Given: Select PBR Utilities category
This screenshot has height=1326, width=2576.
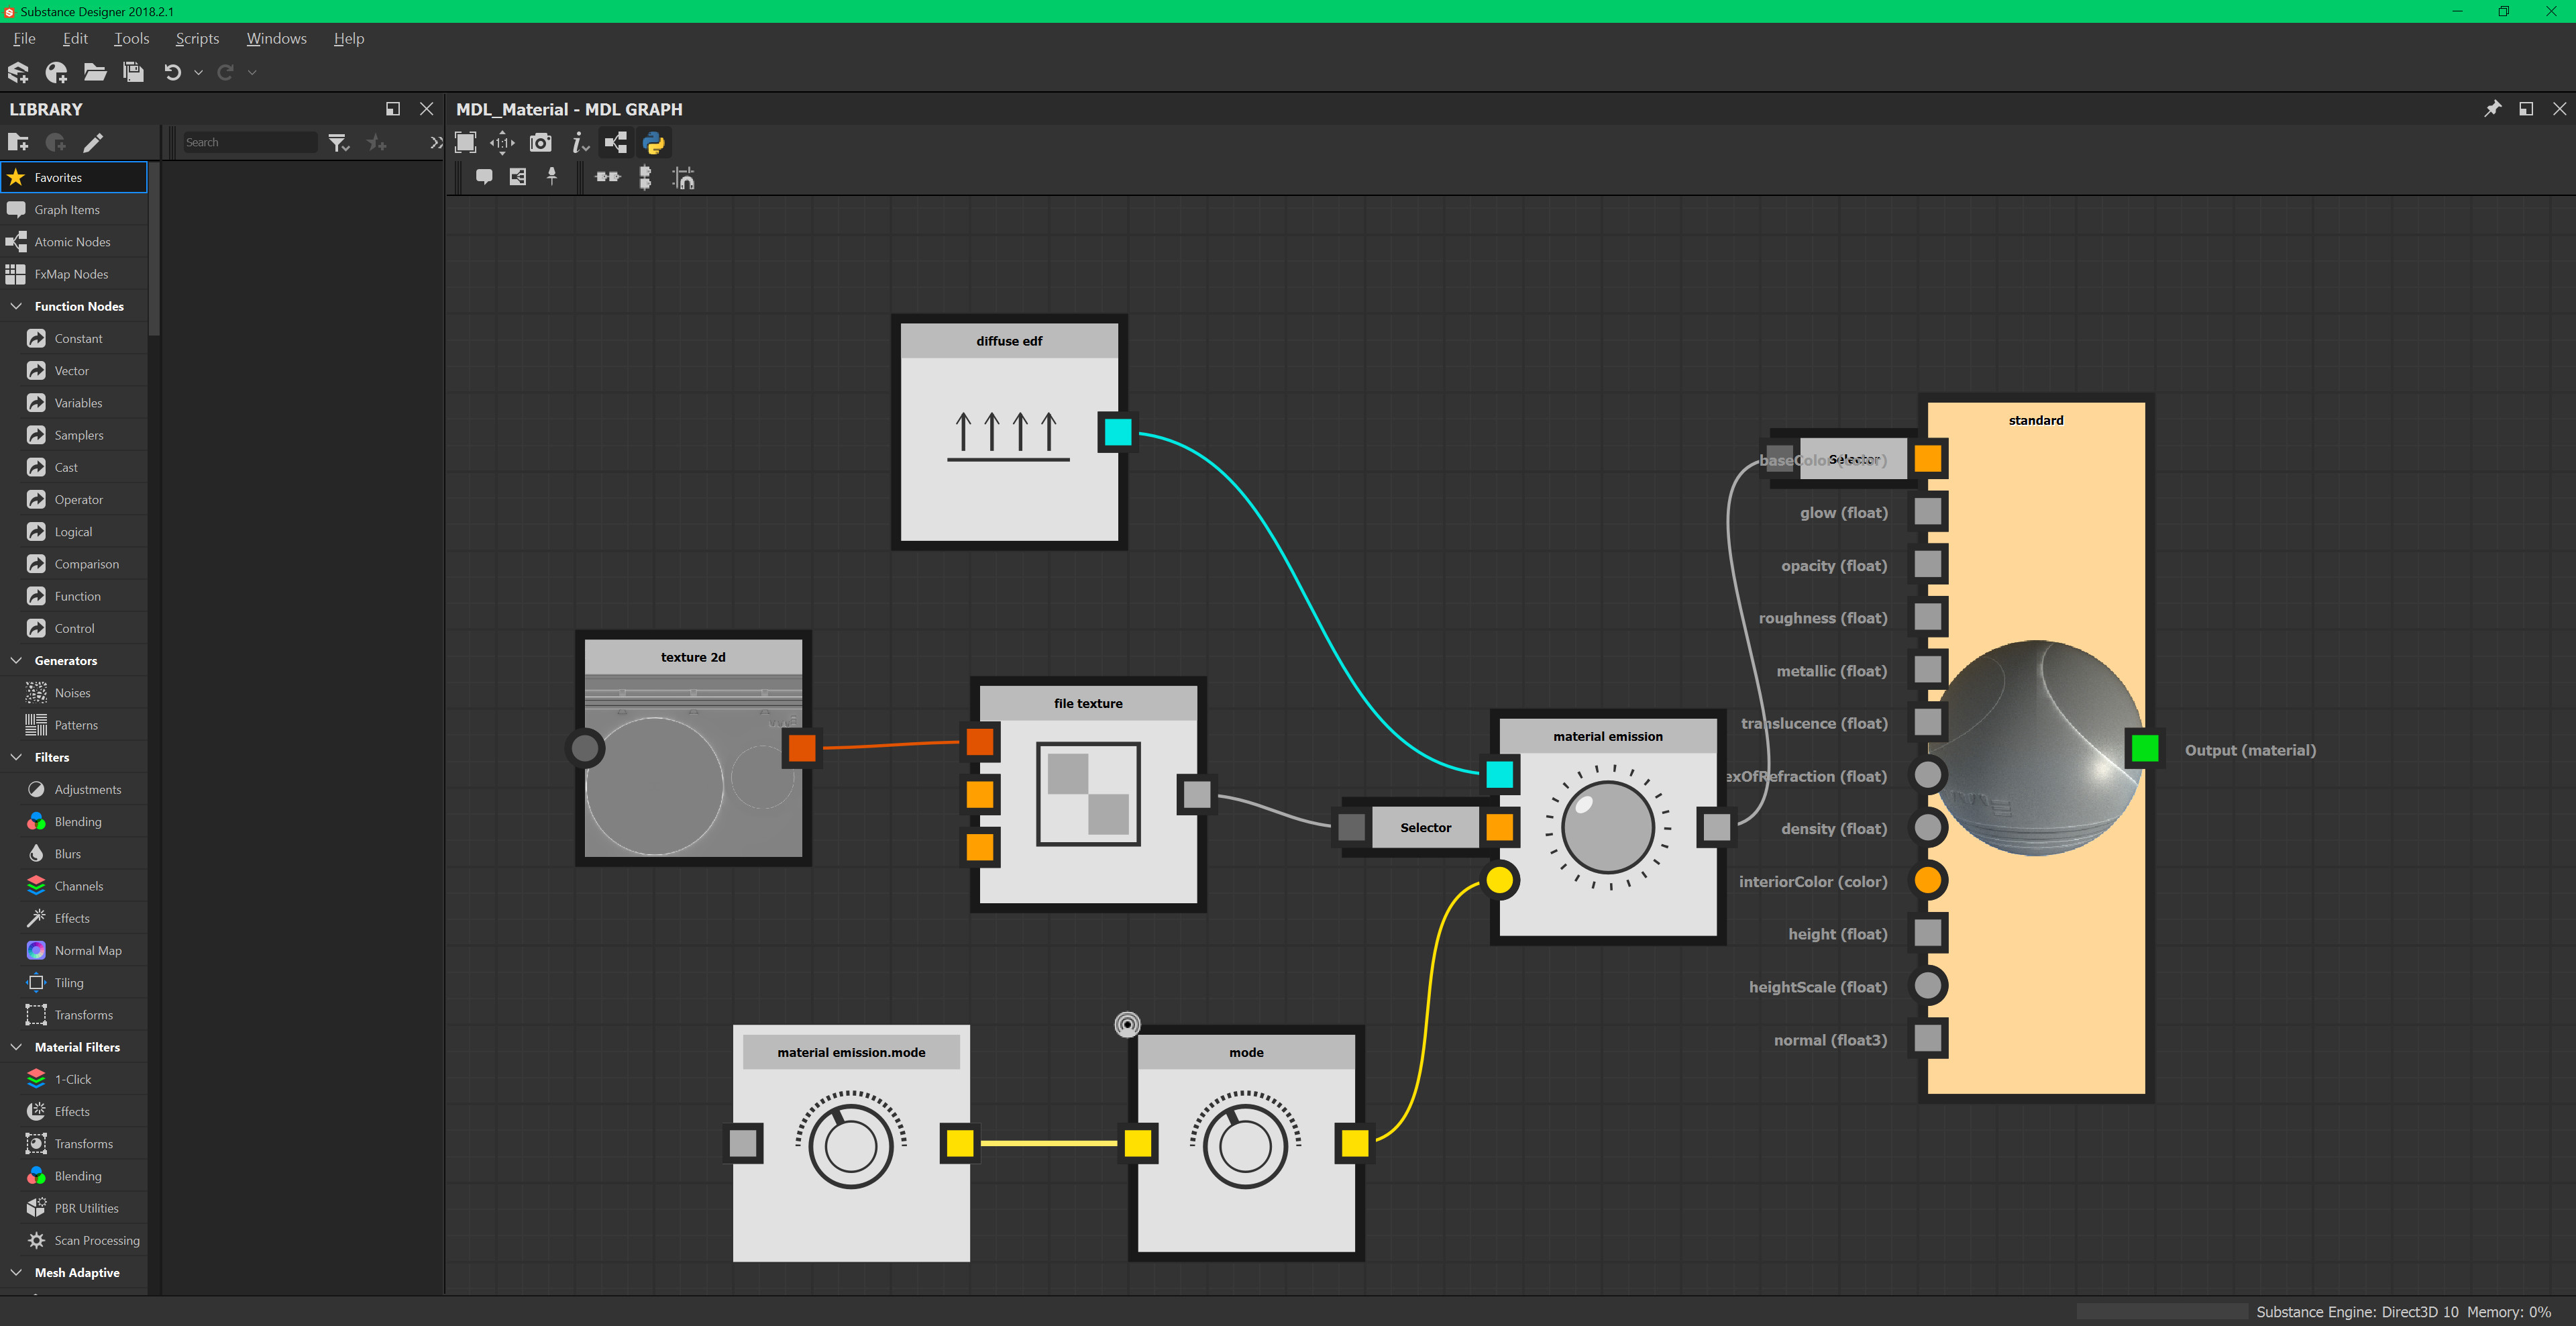Looking at the screenshot, I should tap(86, 1208).
